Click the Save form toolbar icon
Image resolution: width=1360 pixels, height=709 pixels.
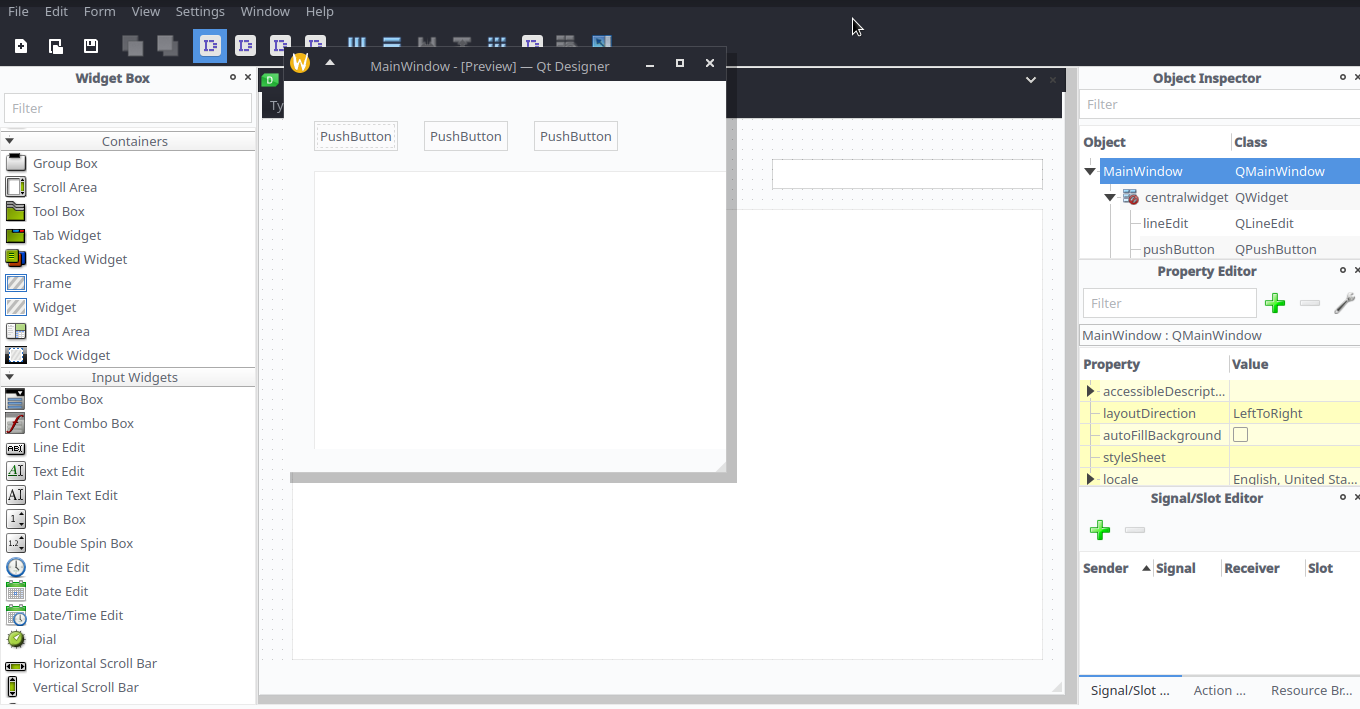point(91,46)
